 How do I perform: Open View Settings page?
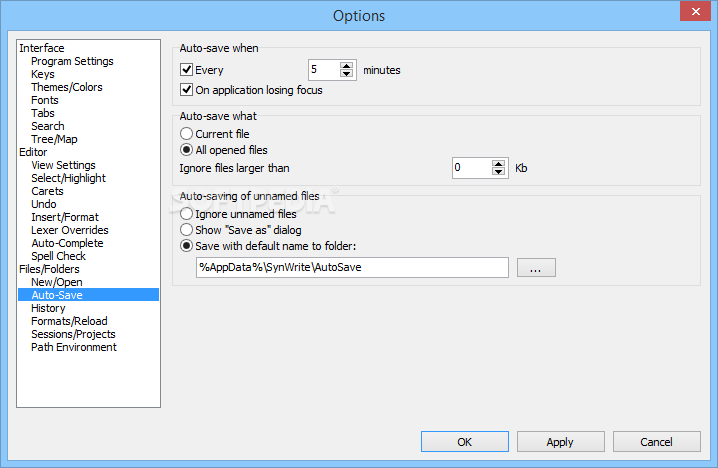[63, 165]
